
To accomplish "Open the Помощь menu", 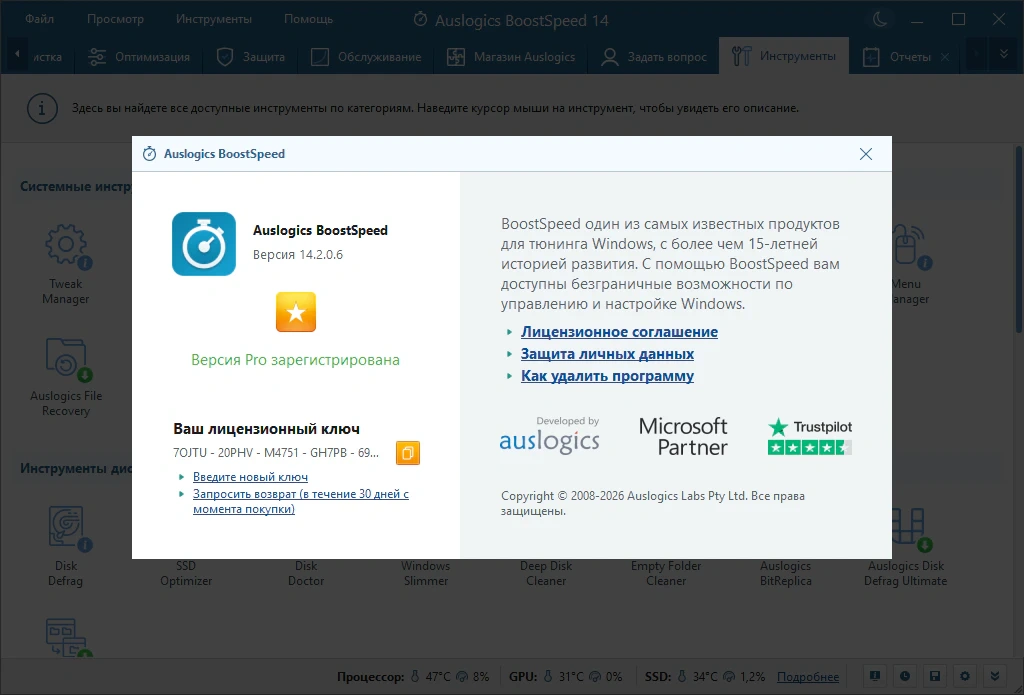I will tap(308, 19).
